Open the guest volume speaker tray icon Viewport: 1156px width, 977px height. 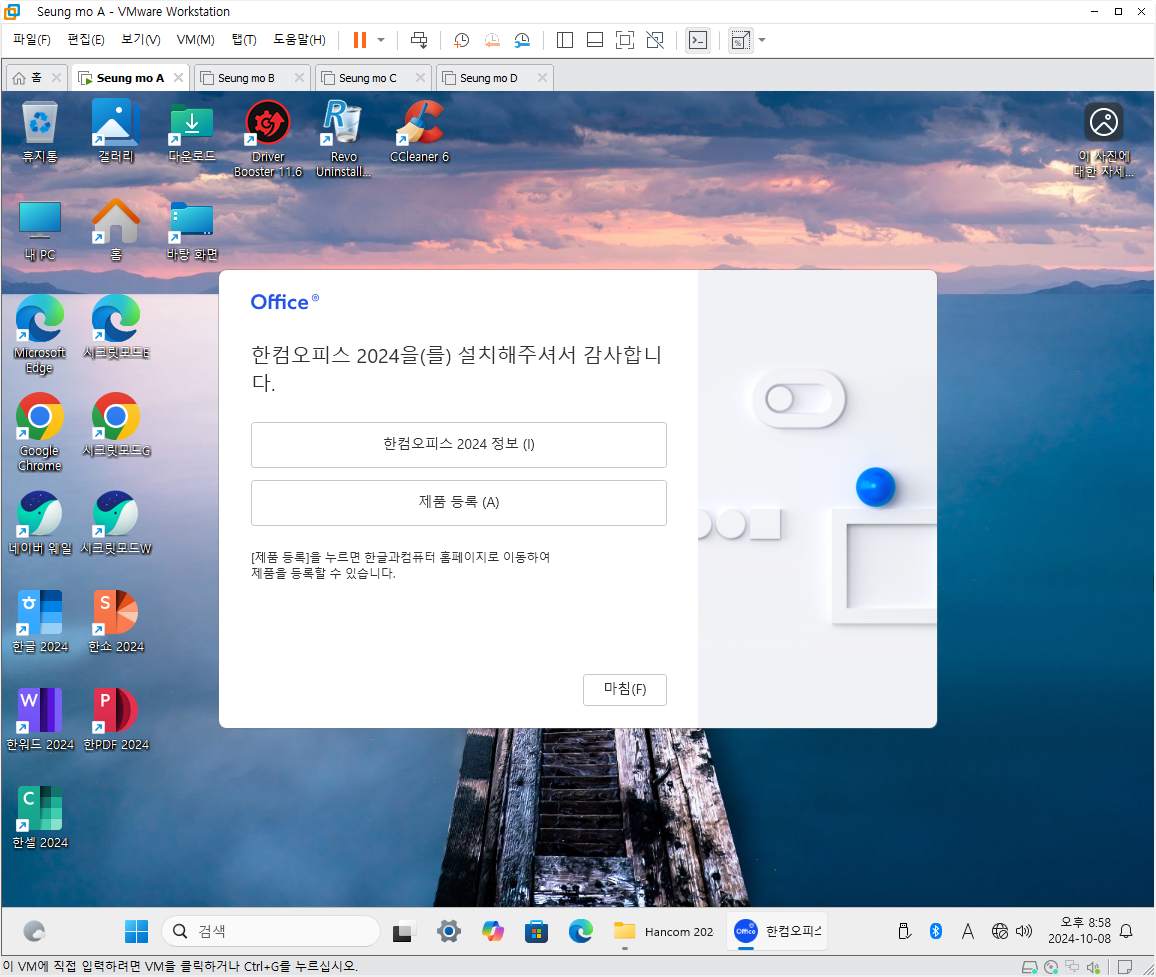pos(1024,931)
